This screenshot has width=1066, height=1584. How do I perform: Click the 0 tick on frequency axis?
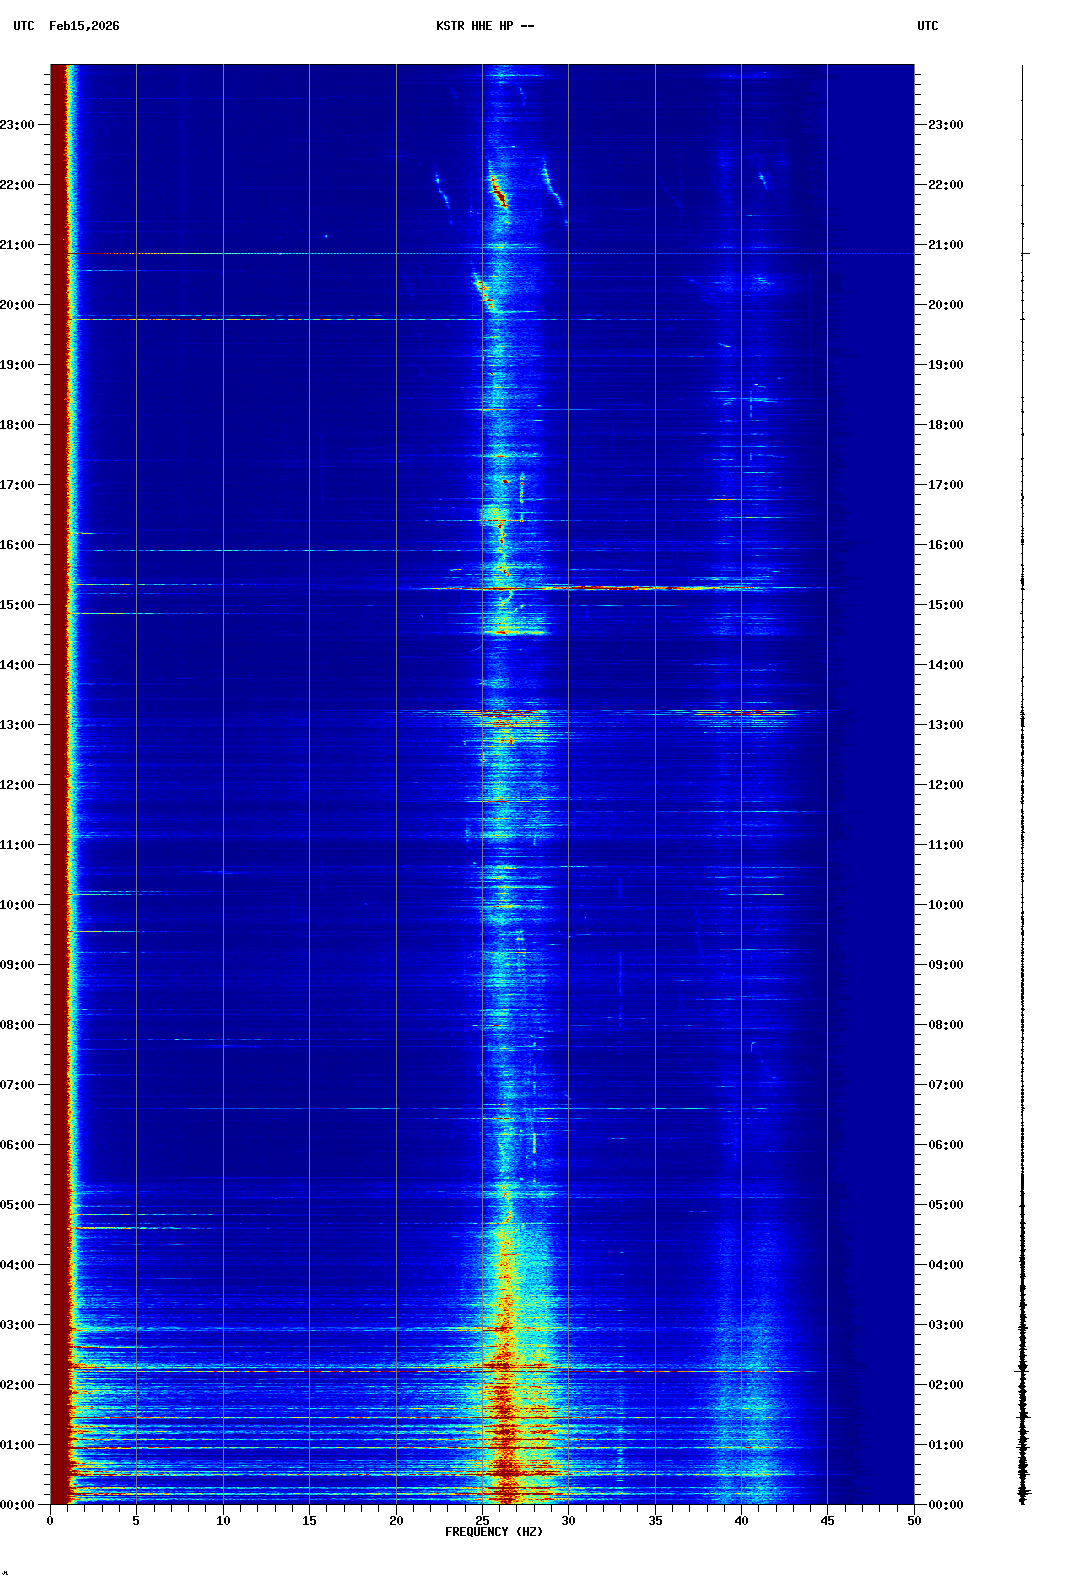click(x=50, y=1521)
